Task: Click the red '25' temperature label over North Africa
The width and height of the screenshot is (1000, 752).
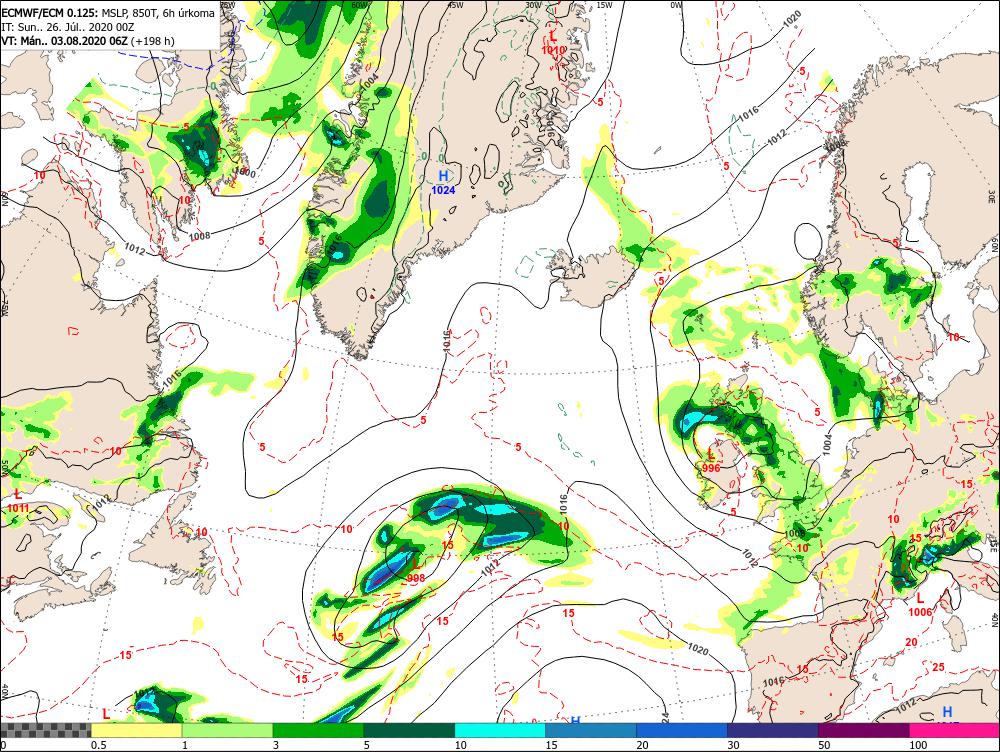Action: point(938,667)
